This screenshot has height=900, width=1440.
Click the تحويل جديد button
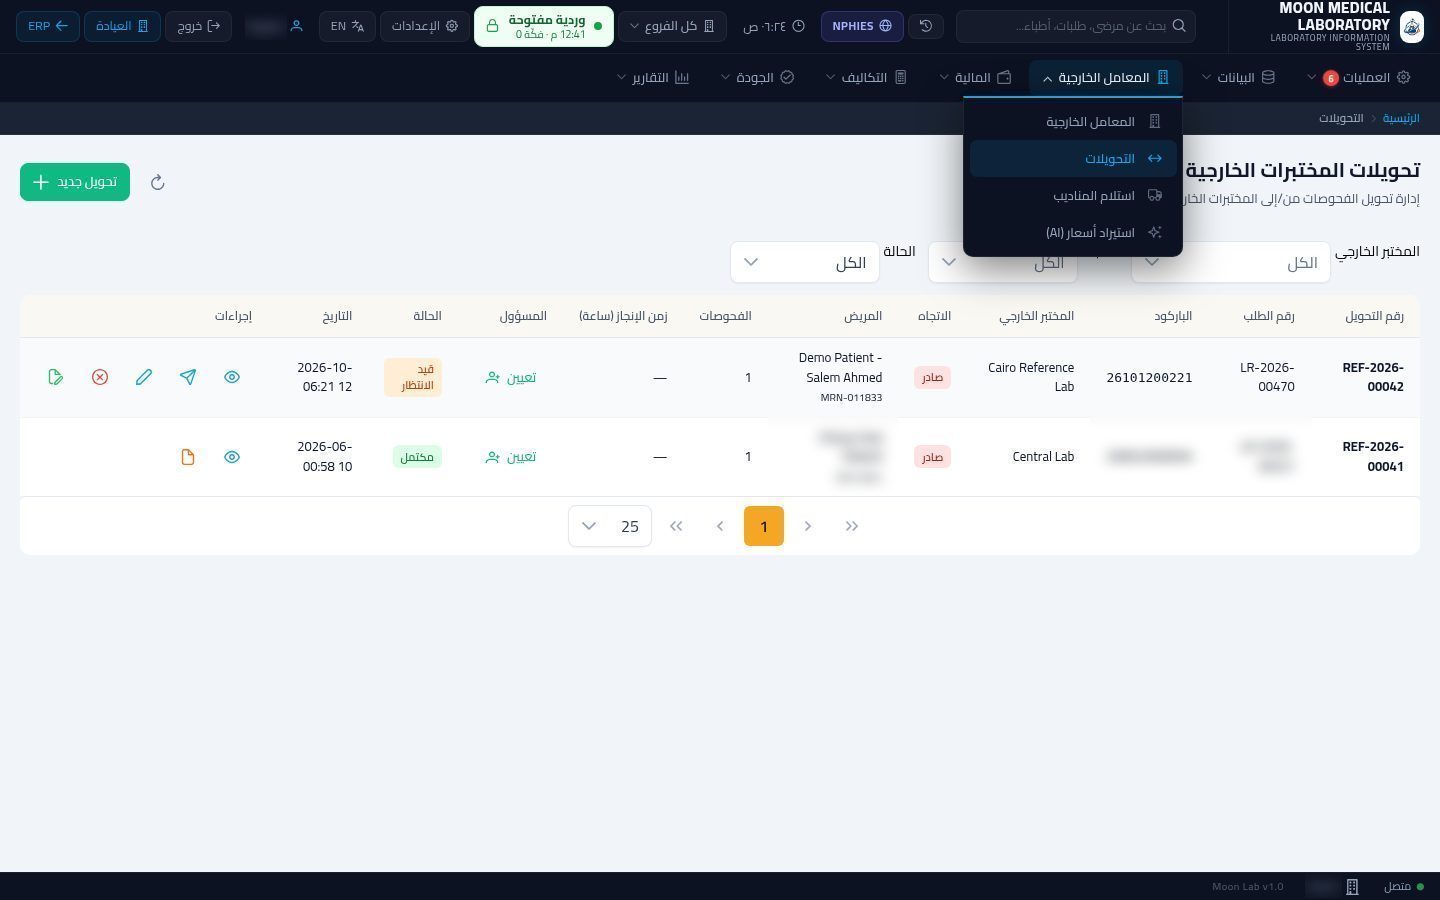(x=75, y=182)
